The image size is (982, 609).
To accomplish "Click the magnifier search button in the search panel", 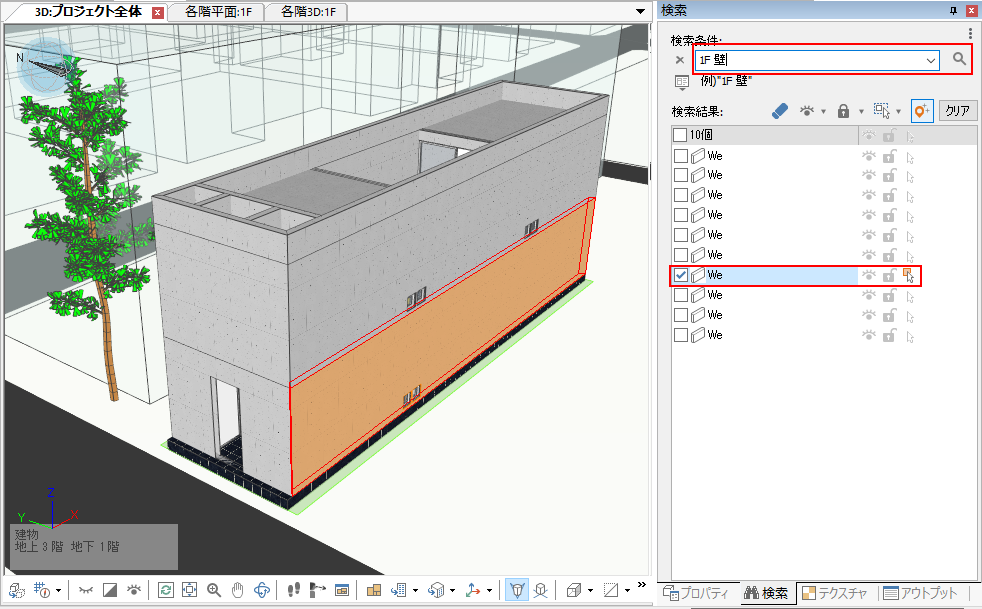I will pyautogui.click(x=959, y=60).
